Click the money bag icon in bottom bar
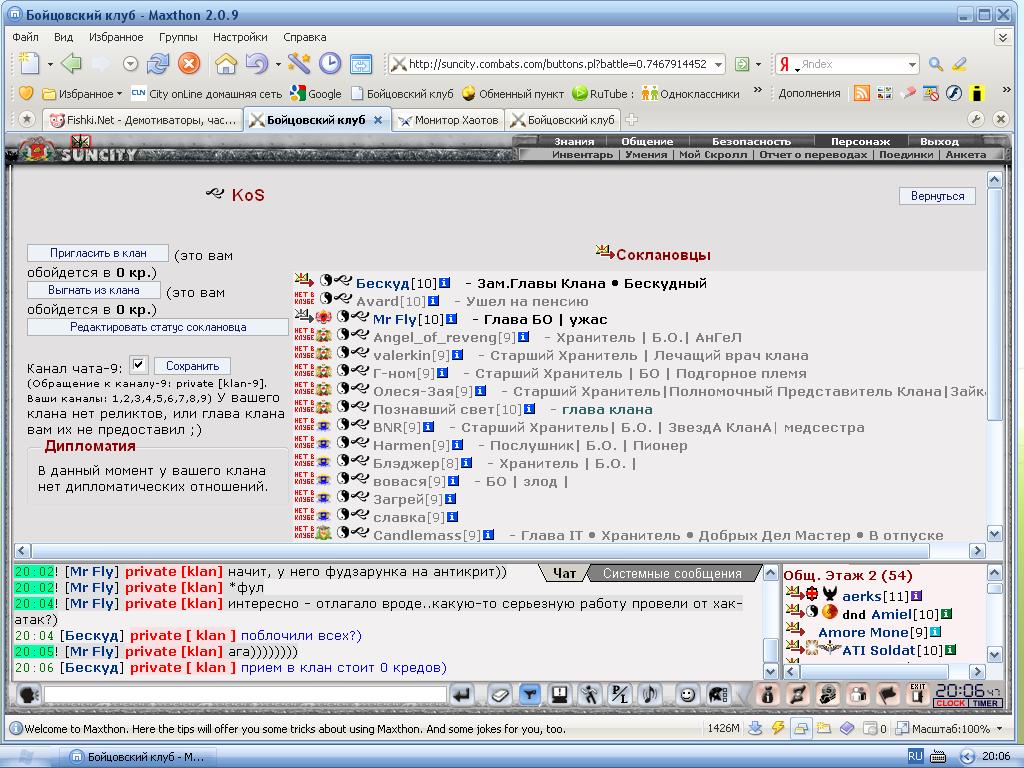The height and width of the screenshot is (768, 1024). (x=768, y=694)
